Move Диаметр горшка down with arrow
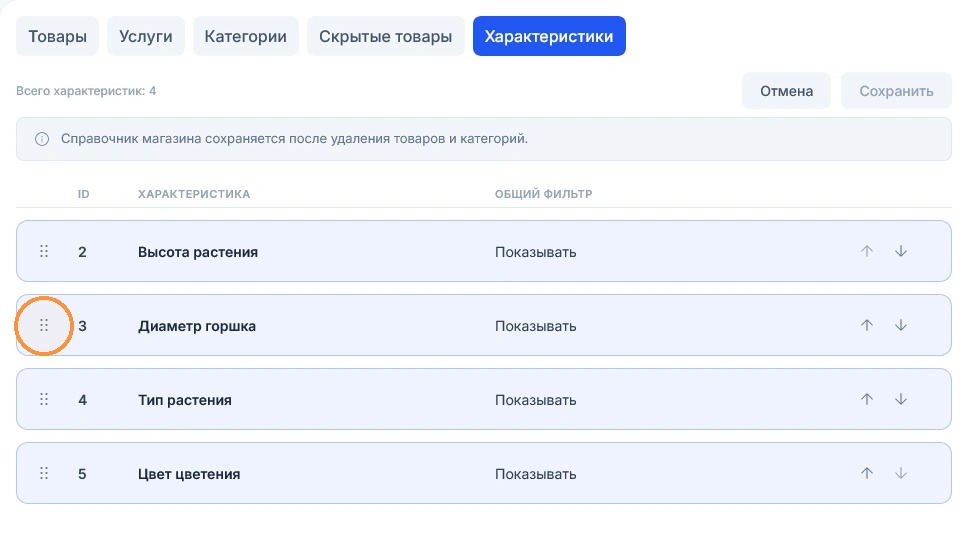The image size is (968, 546). 901,325
